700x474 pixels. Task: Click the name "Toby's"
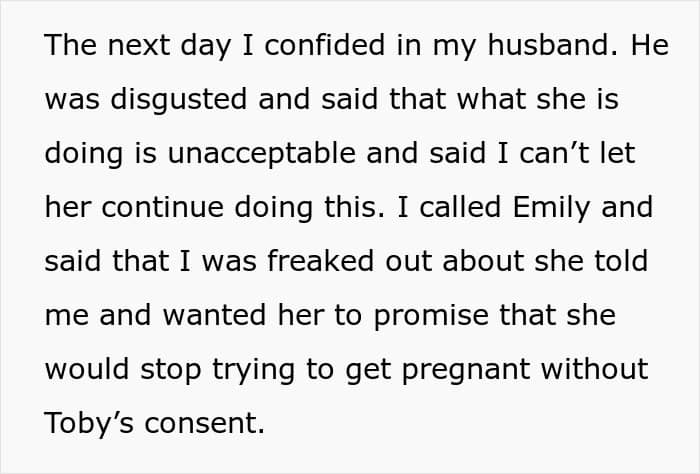click(x=89, y=423)
